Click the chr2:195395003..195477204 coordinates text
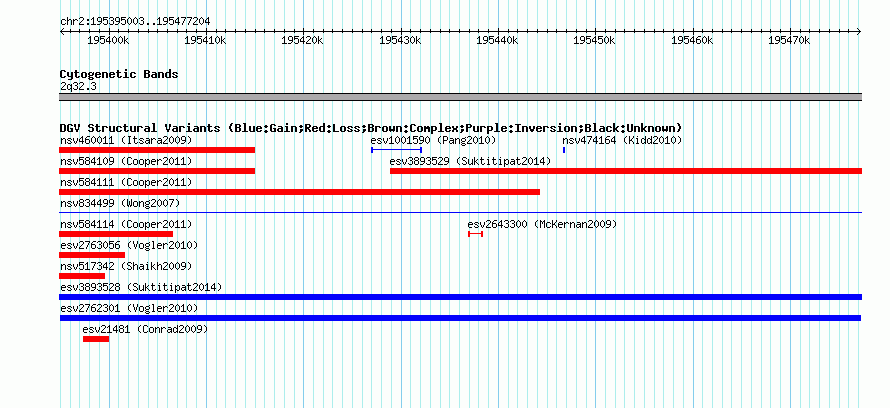The height and width of the screenshot is (408, 890). 135,21
